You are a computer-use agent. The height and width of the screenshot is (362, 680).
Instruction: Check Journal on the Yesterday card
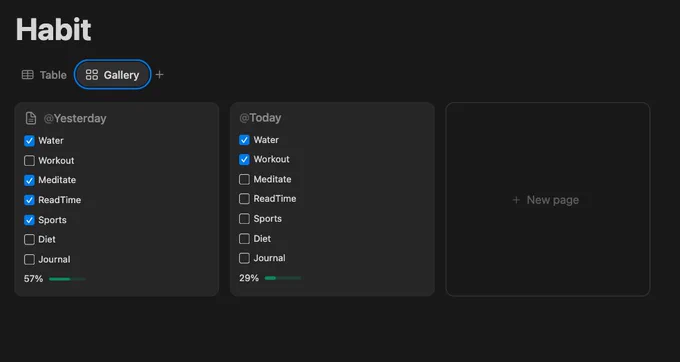point(29,260)
